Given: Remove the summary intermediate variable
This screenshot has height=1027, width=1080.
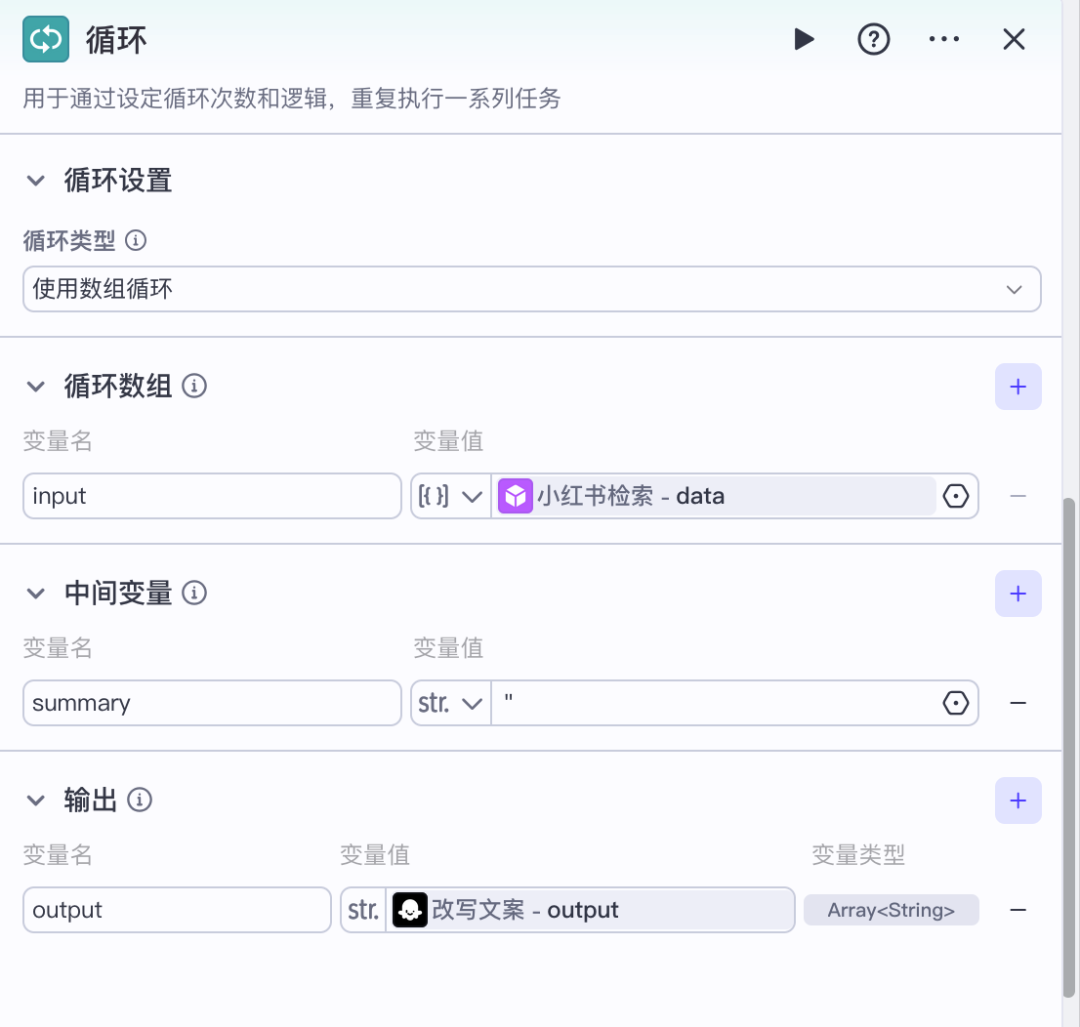Looking at the screenshot, I should (x=1018, y=703).
